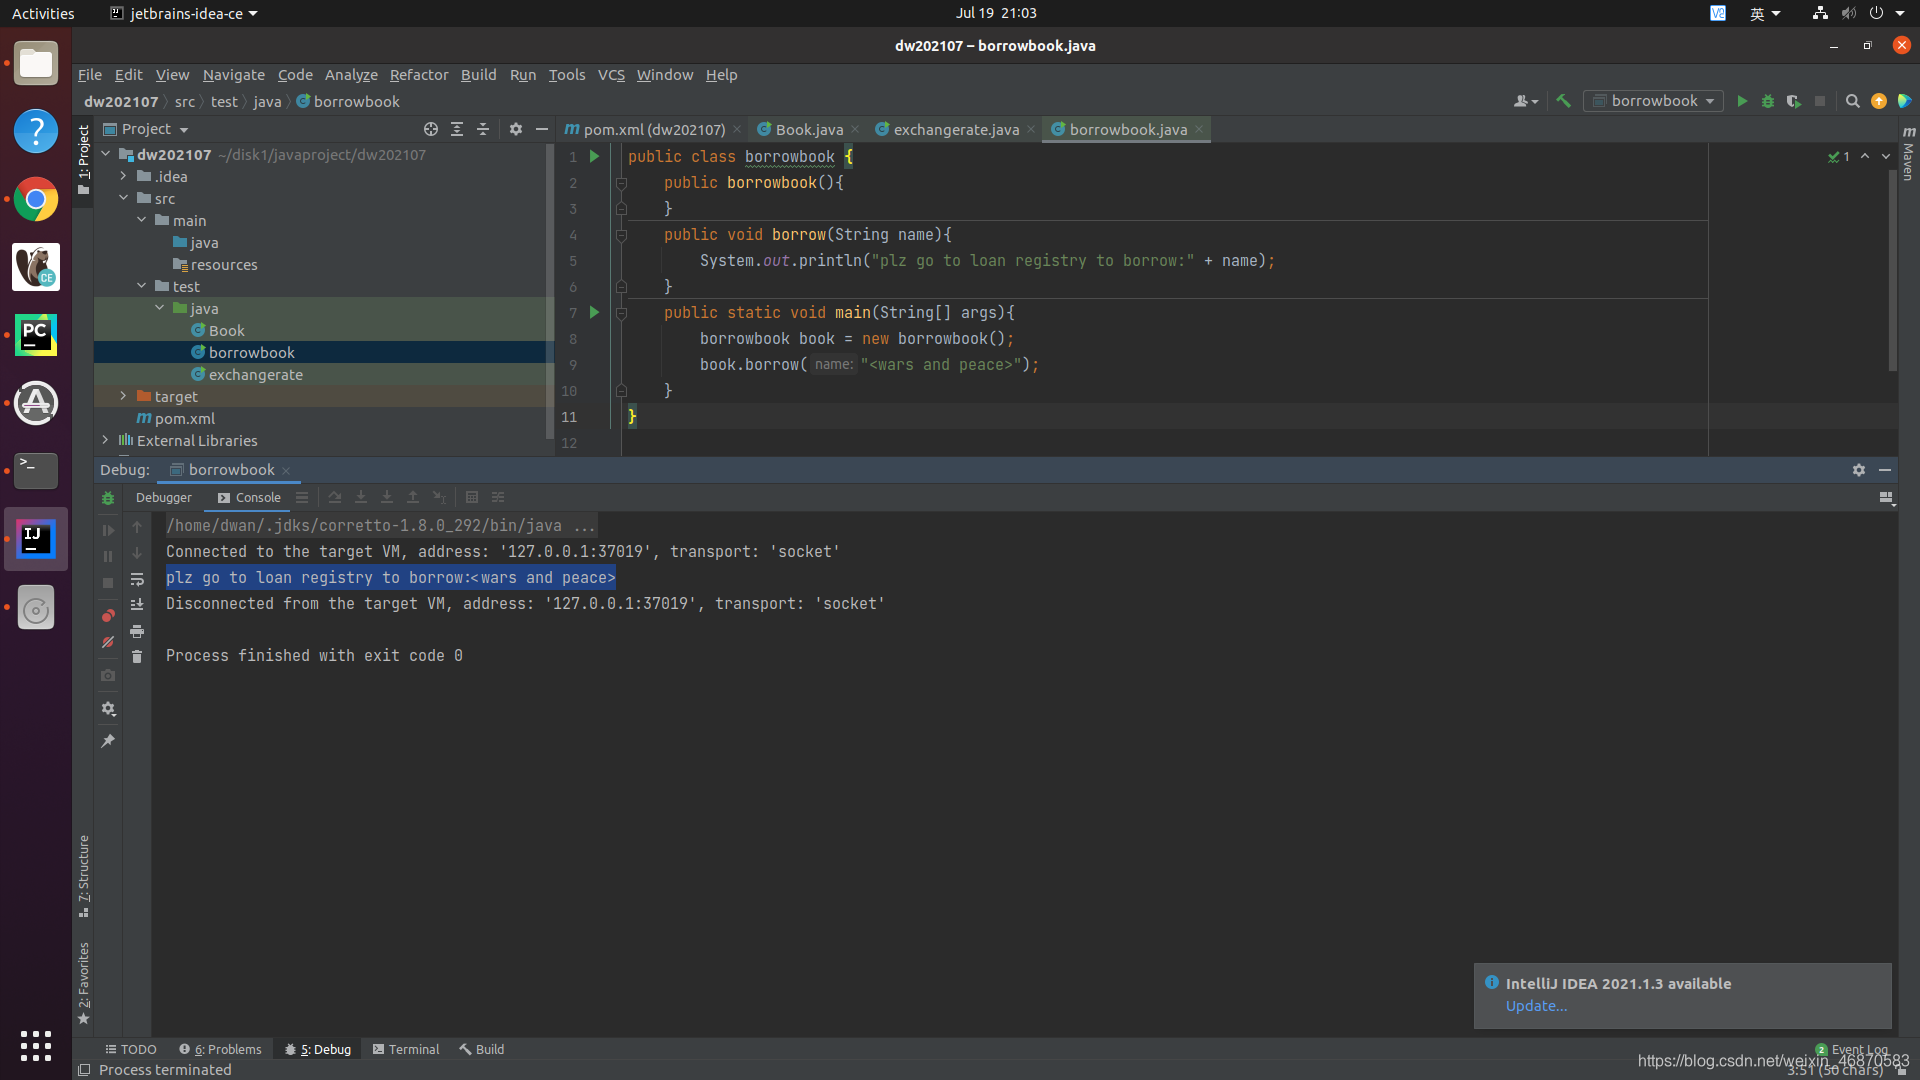Hide the Project tool window

click(542, 129)
